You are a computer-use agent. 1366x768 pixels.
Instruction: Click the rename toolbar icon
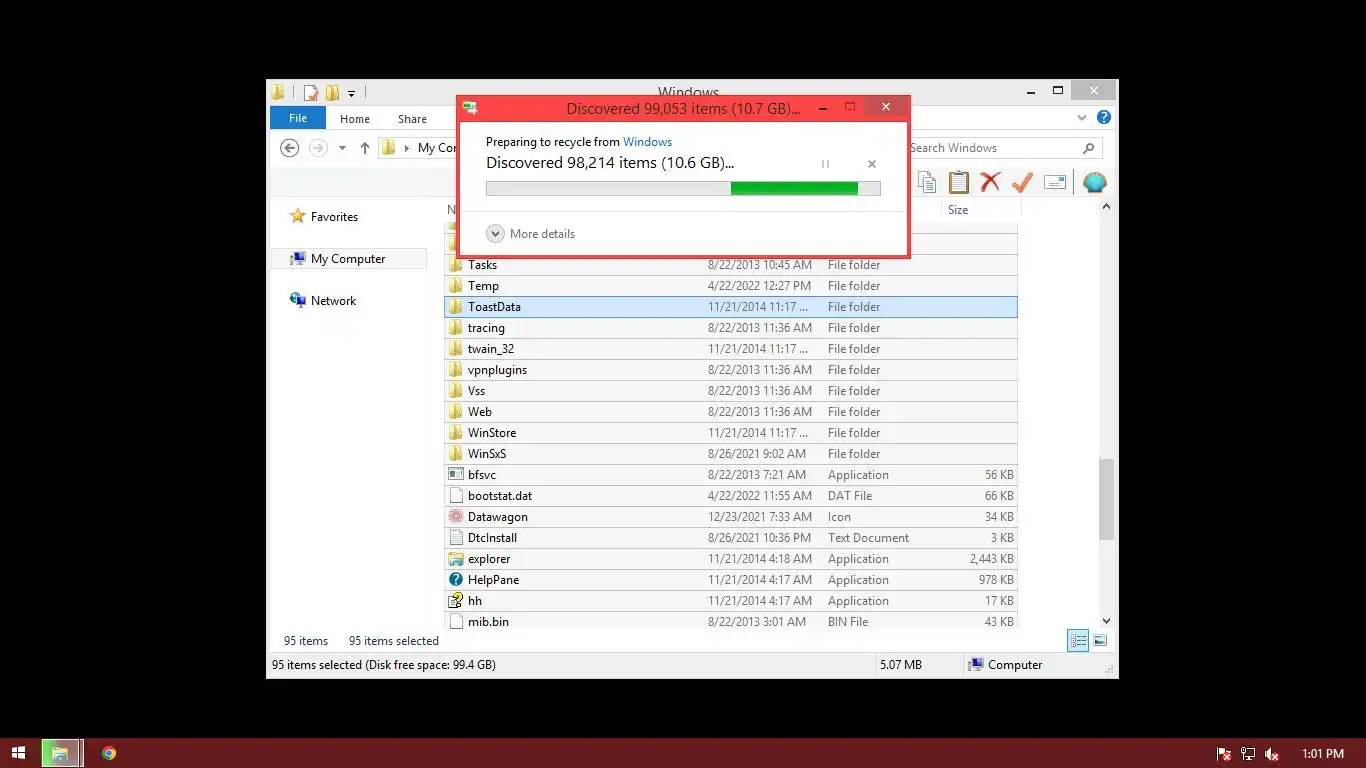(x=1055, y=182)
